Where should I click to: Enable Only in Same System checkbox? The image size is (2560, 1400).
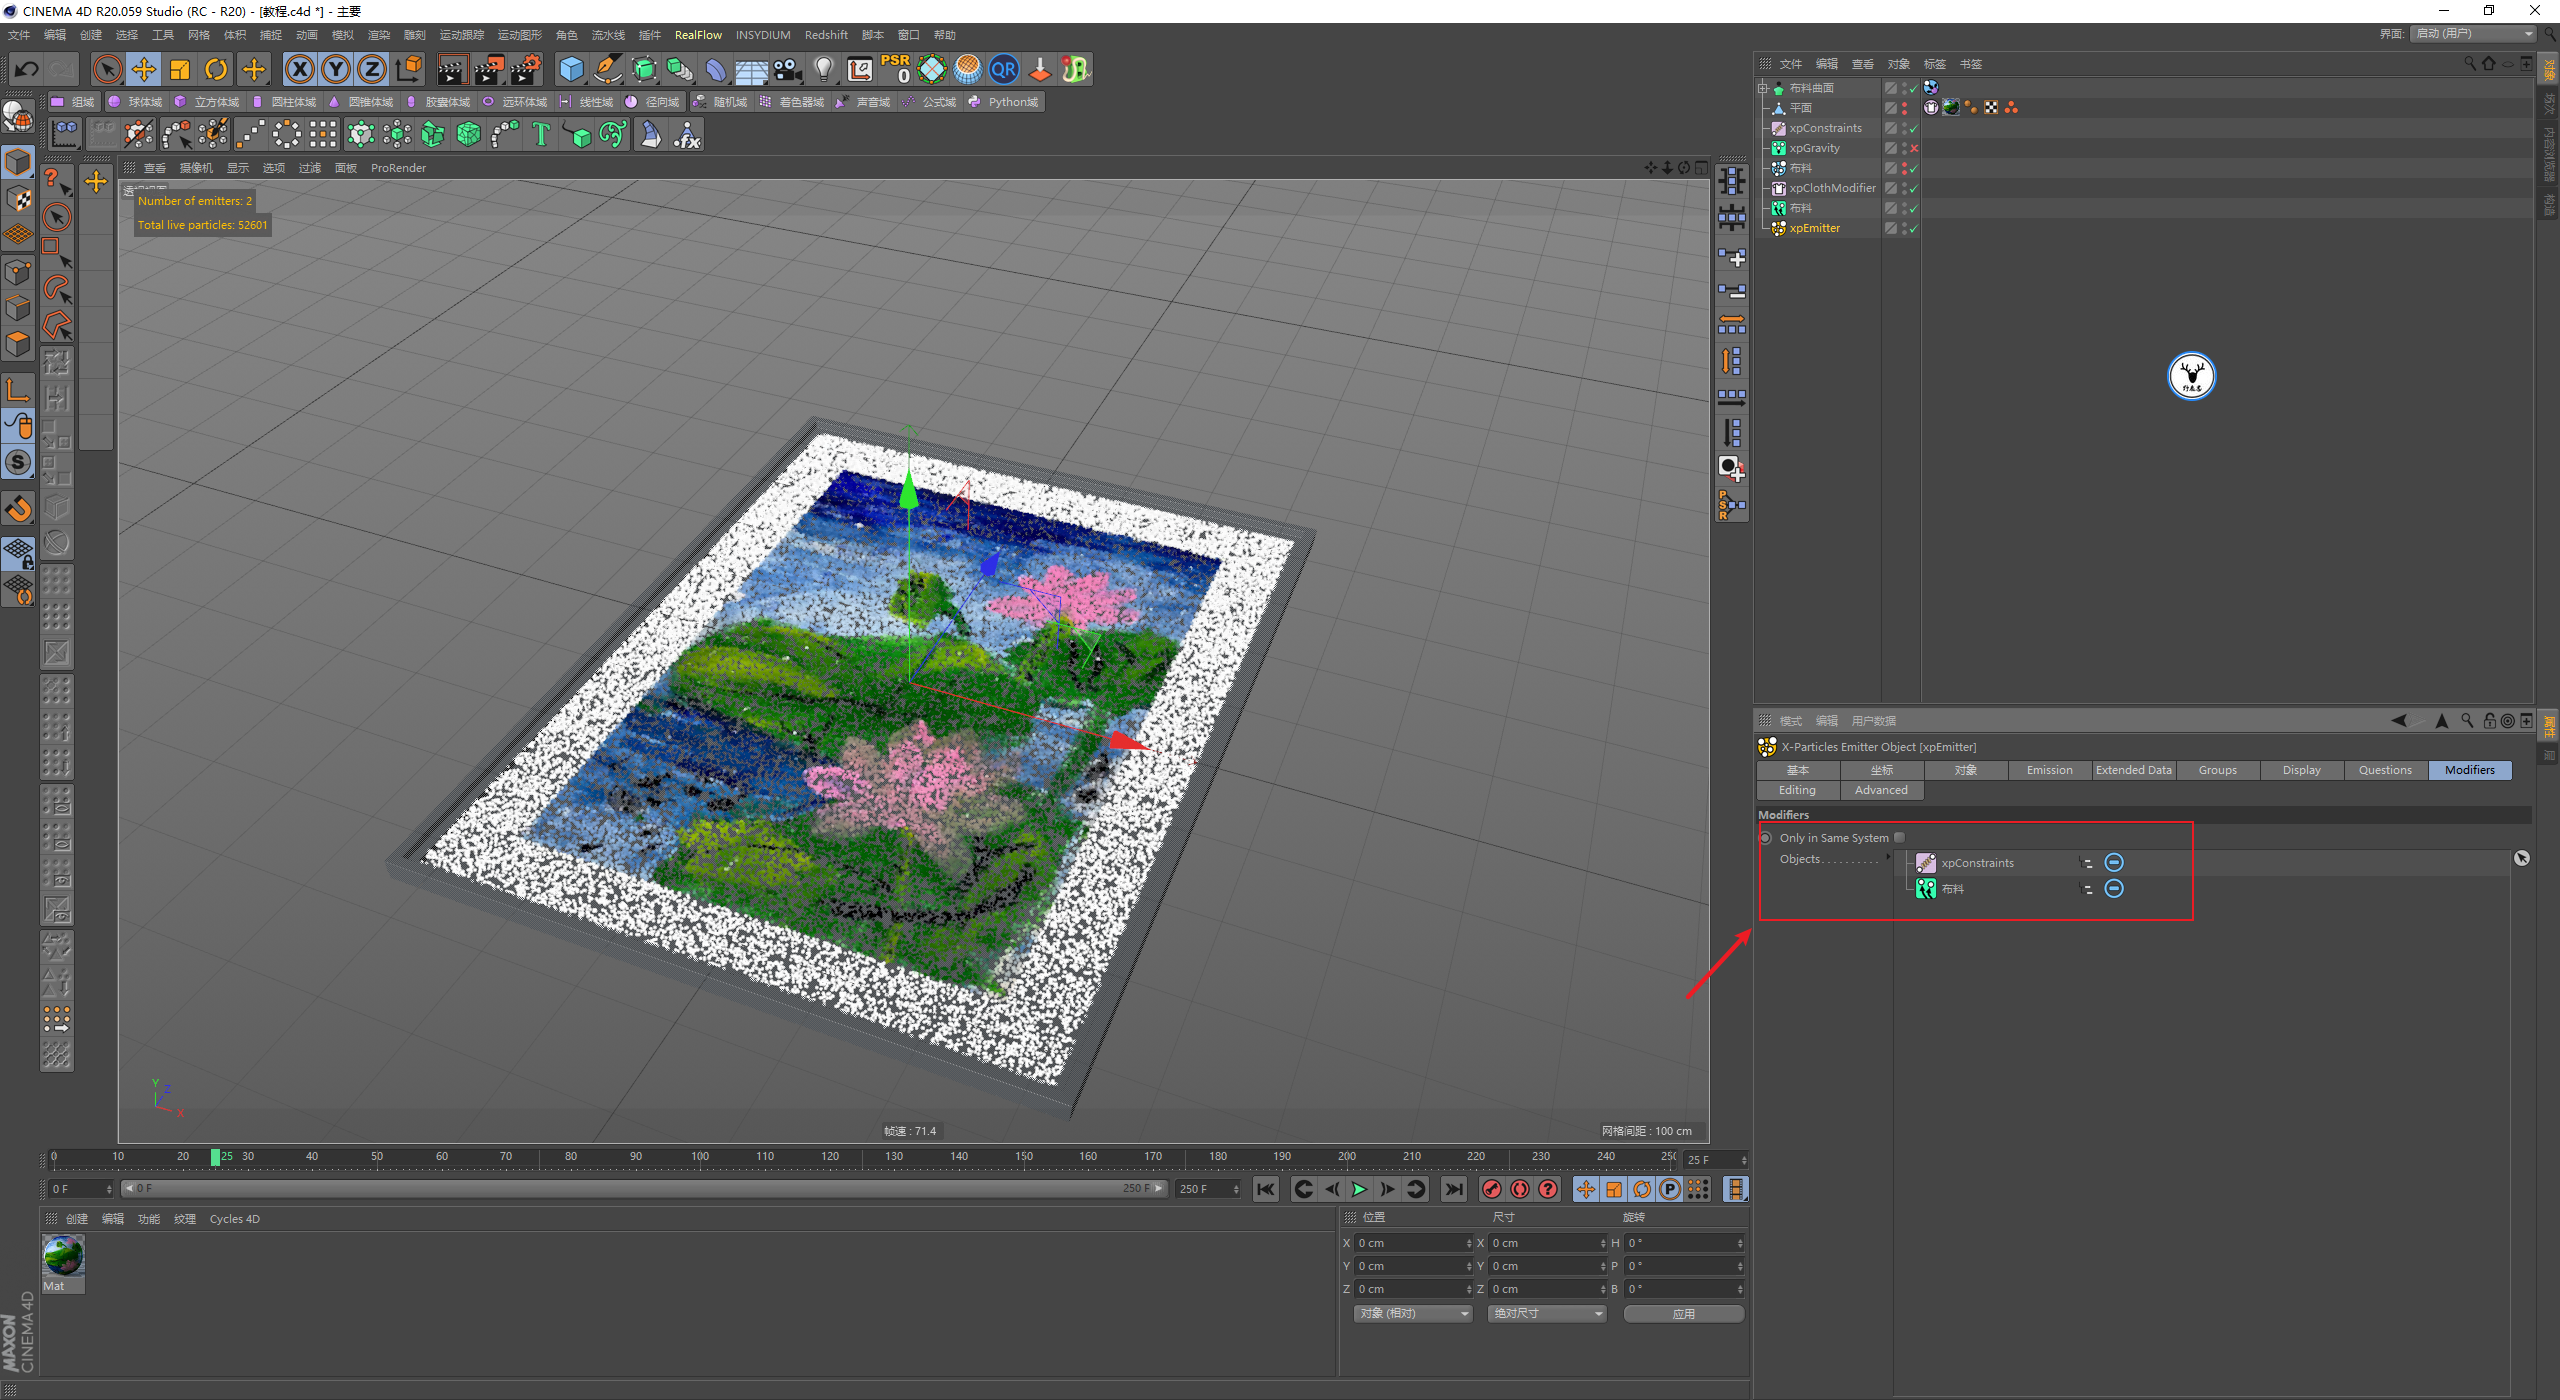(x=1899, y=838)
